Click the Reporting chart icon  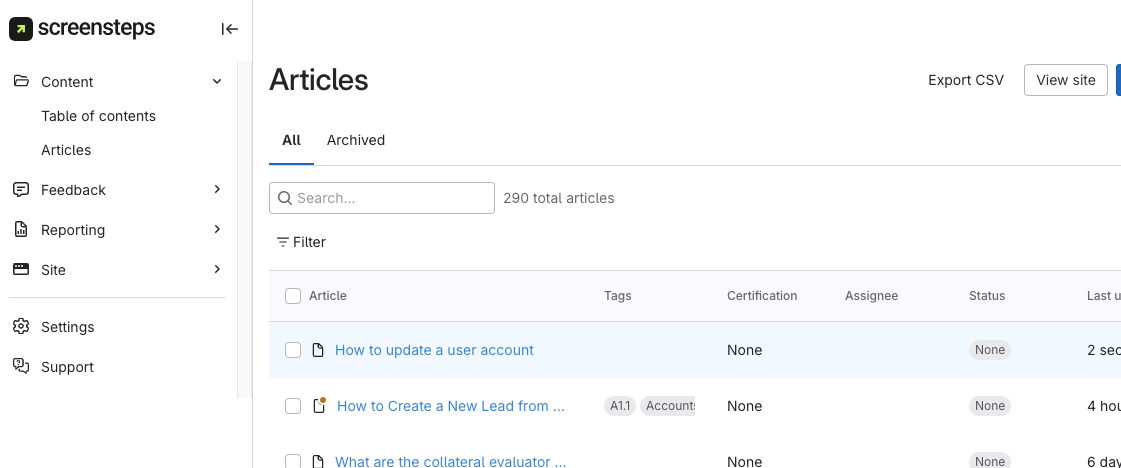(21, 230)
